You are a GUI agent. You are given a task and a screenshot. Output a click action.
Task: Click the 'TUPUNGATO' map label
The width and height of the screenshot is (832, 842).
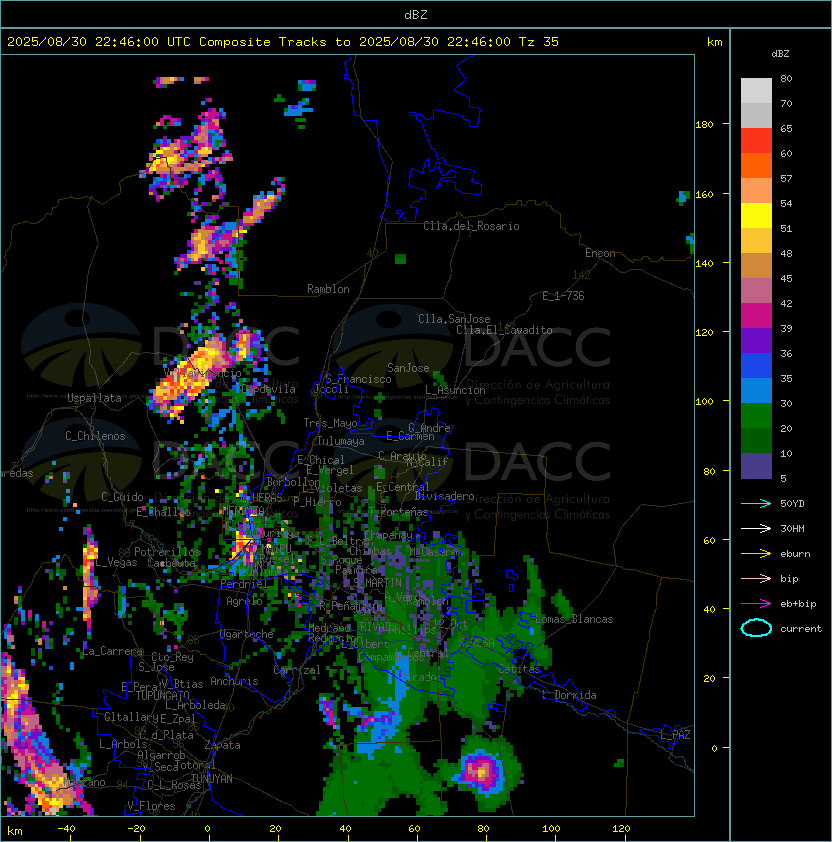[162, 695]
